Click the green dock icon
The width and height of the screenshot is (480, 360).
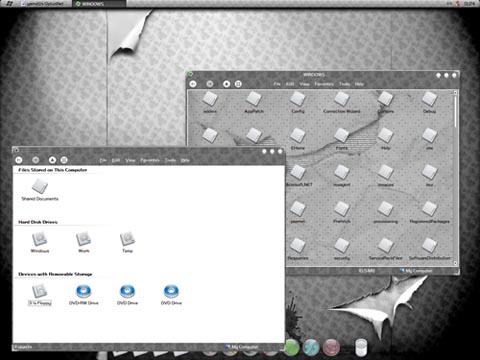tap(293, 347)
